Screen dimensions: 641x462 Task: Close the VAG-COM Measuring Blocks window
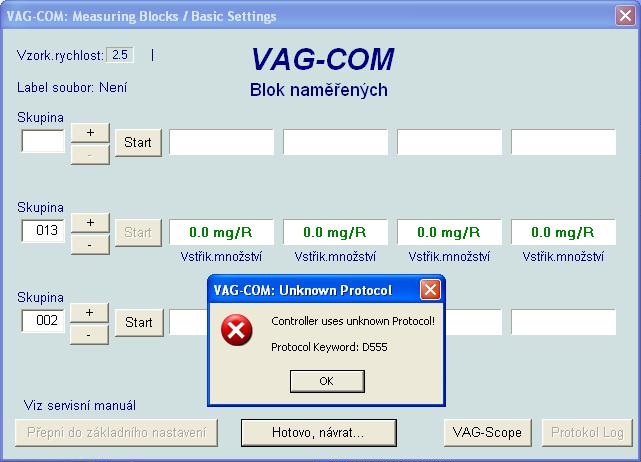(x=625, y=16)
